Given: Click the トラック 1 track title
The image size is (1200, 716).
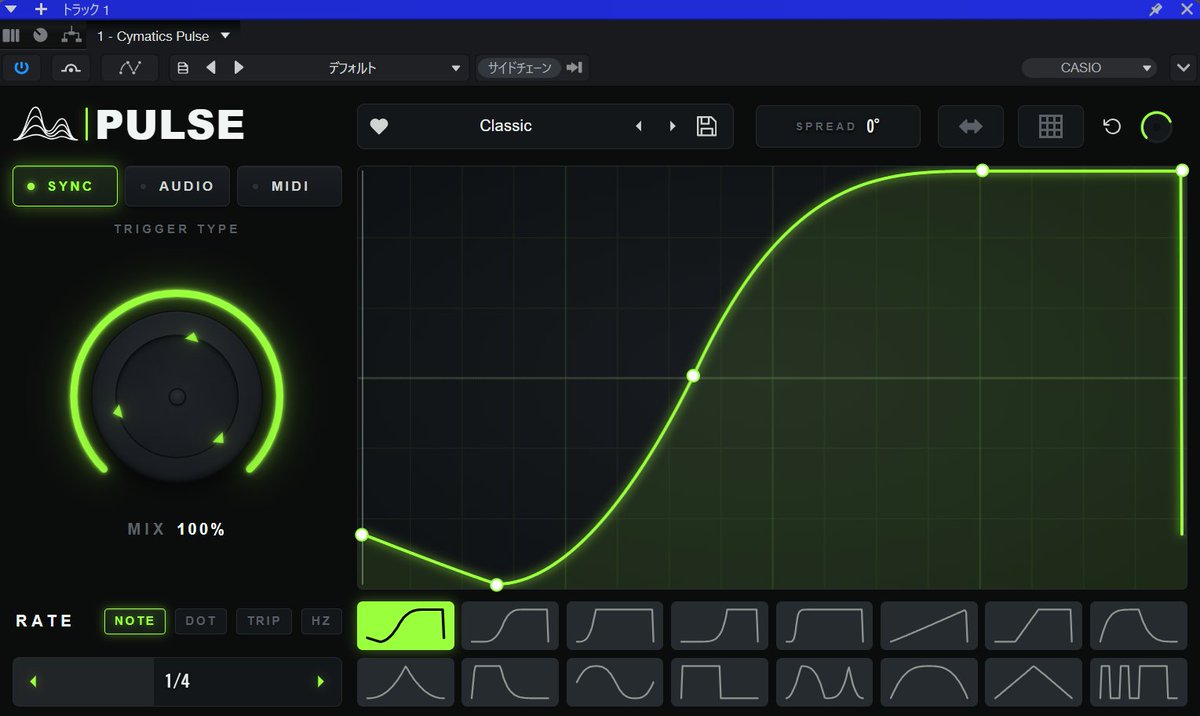Looking at the screenshot, I should (x=86, y=9).
